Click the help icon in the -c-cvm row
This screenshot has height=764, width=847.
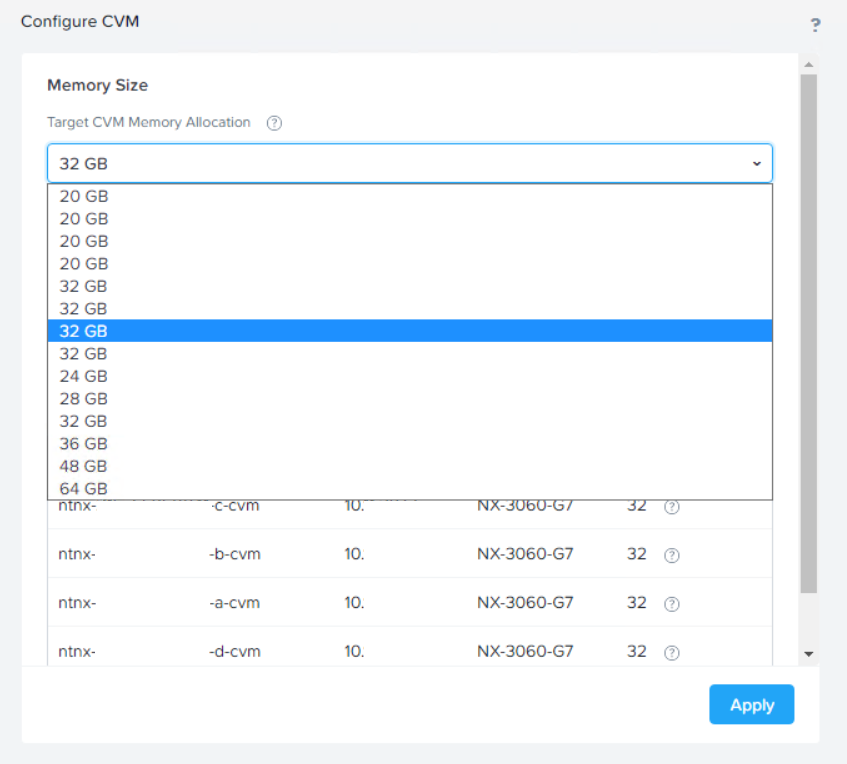pos(672,506)
